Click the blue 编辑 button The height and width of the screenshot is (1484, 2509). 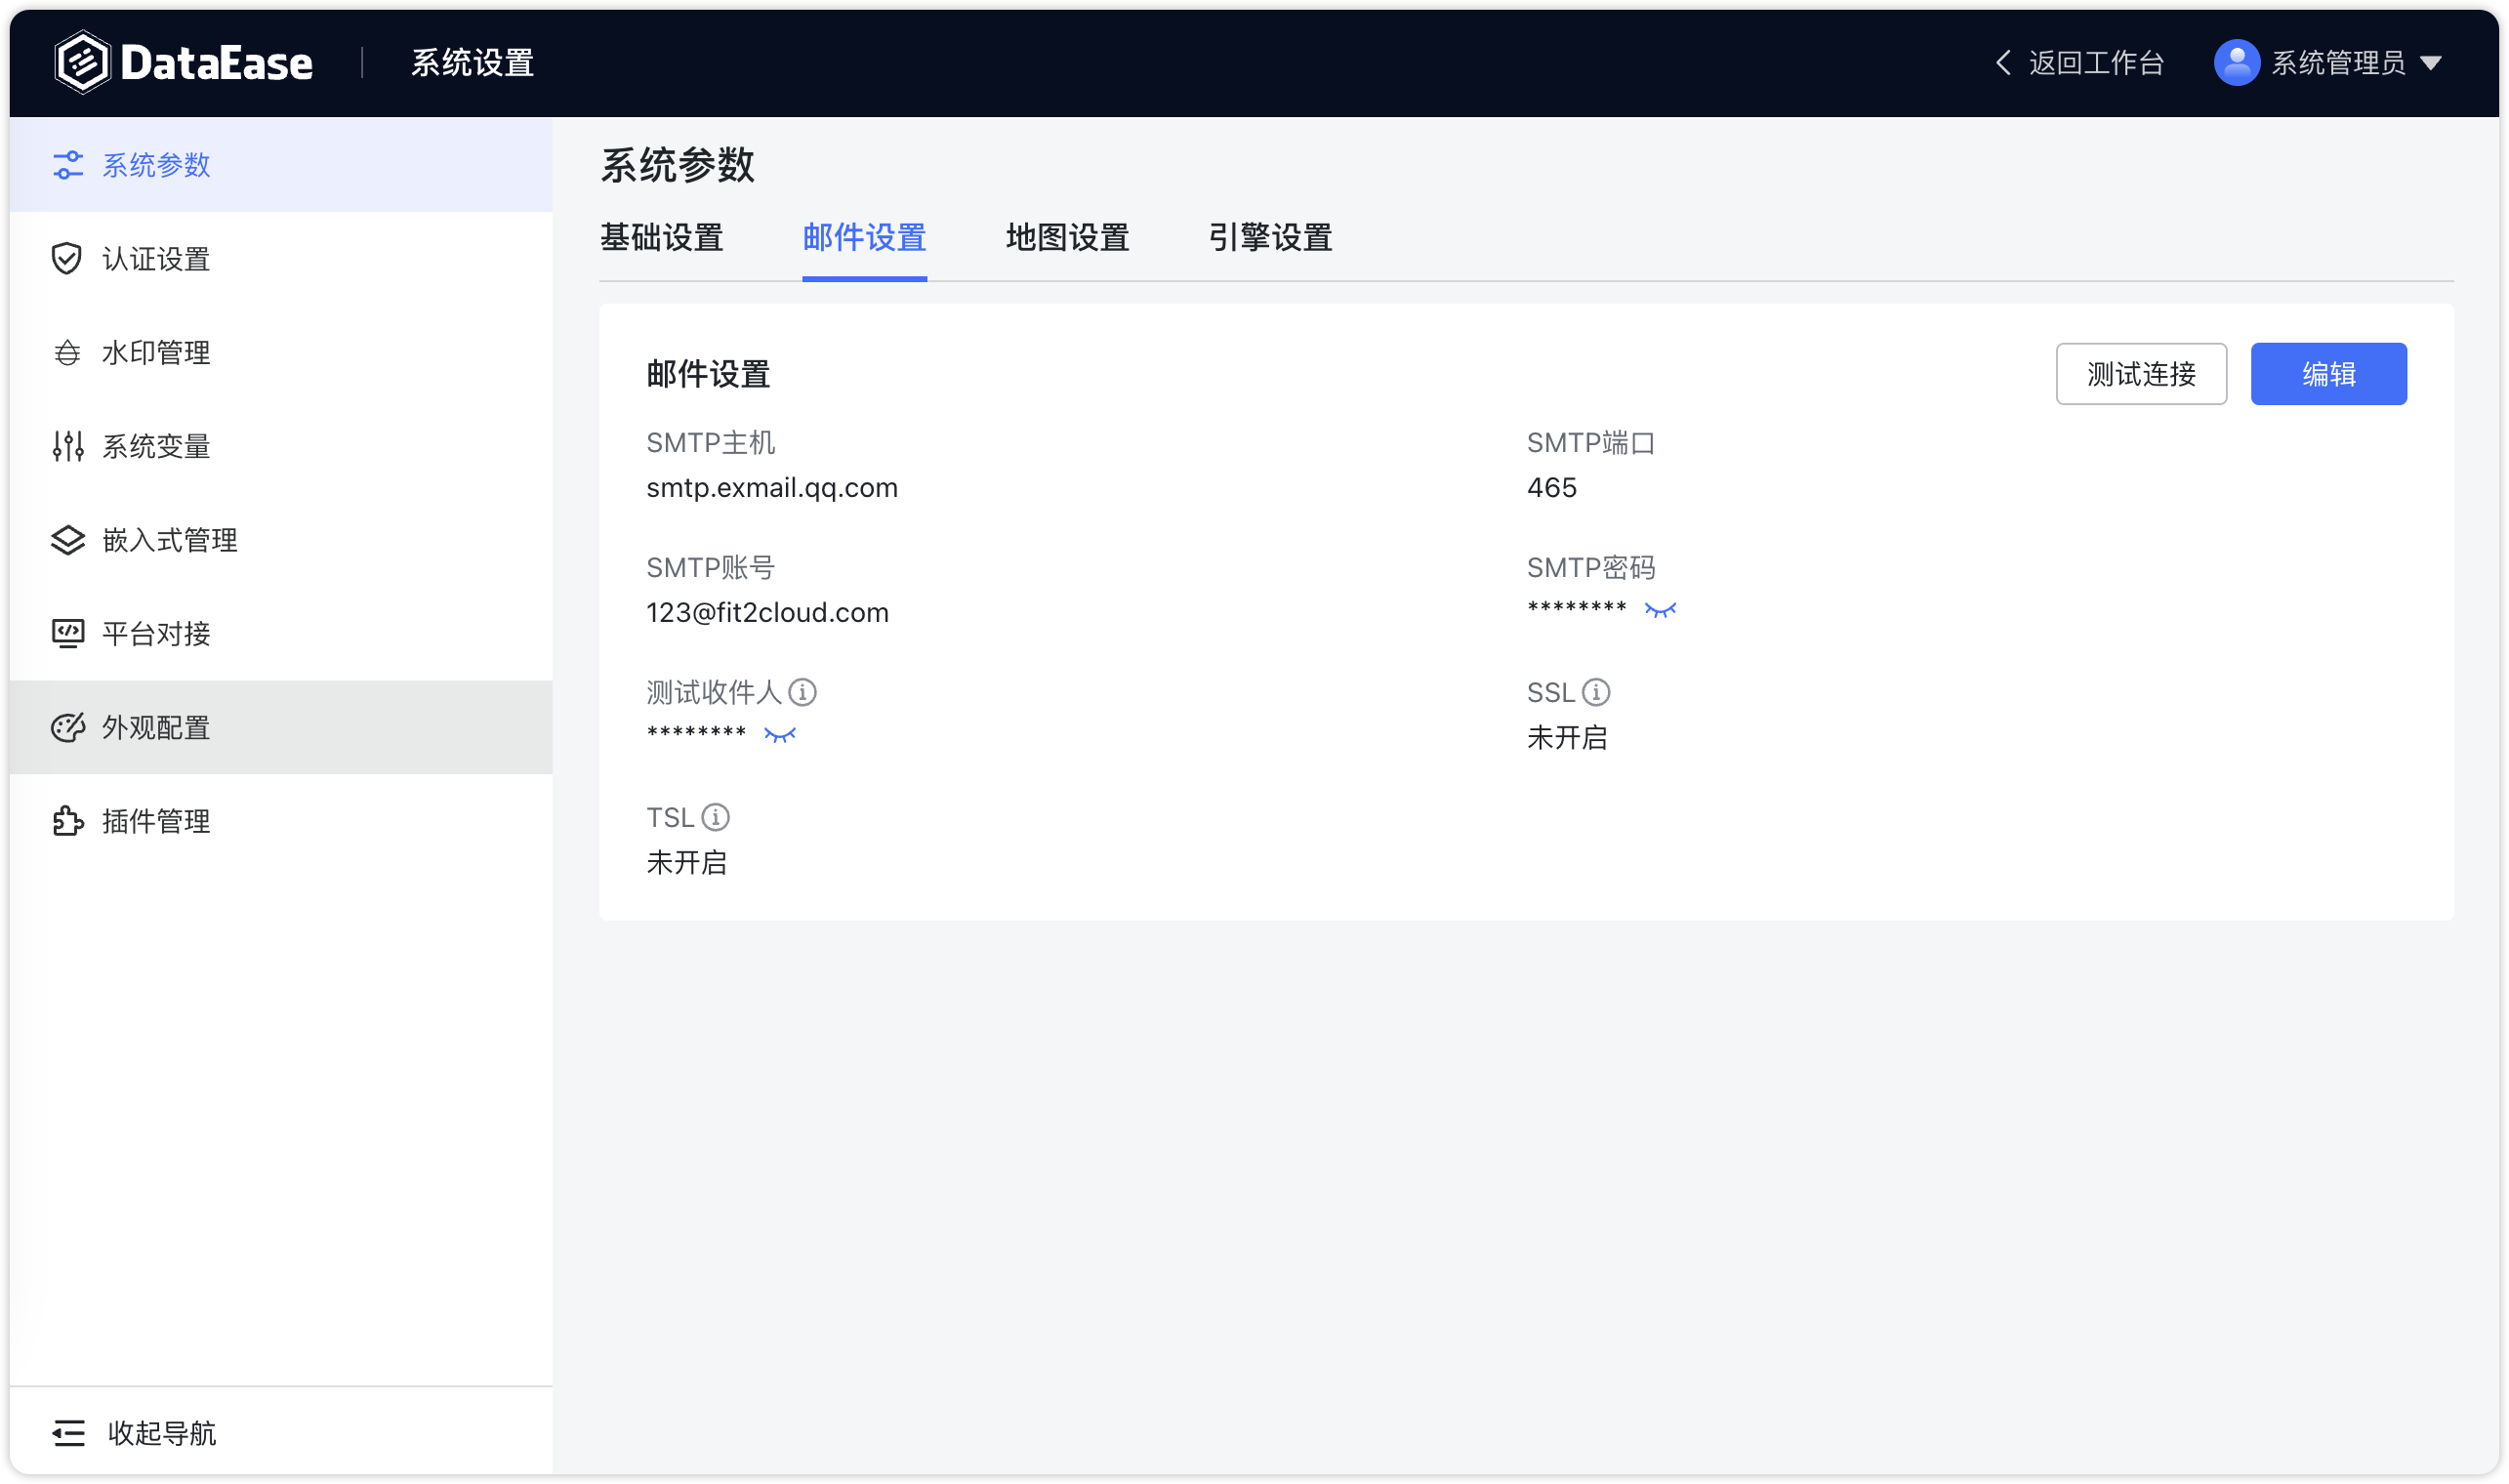coord(2328,374)
